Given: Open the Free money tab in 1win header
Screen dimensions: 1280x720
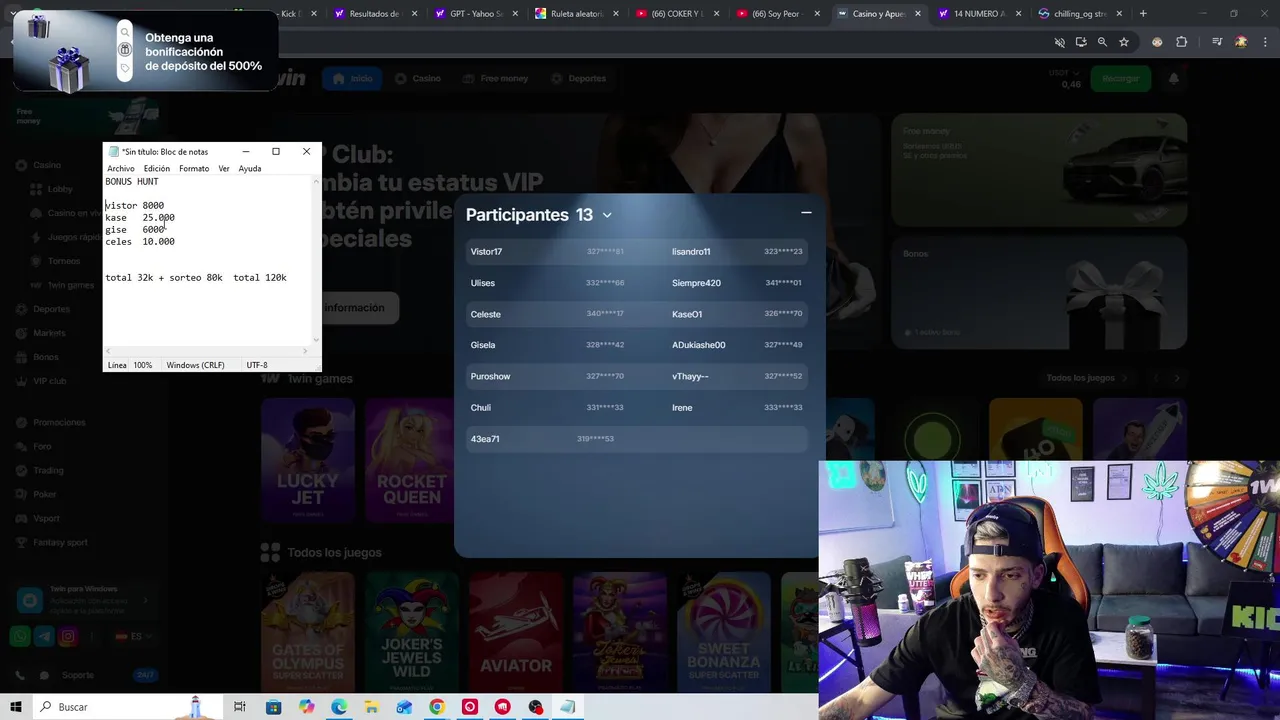Looking at the screenshot, I should [x=494, y=78].
